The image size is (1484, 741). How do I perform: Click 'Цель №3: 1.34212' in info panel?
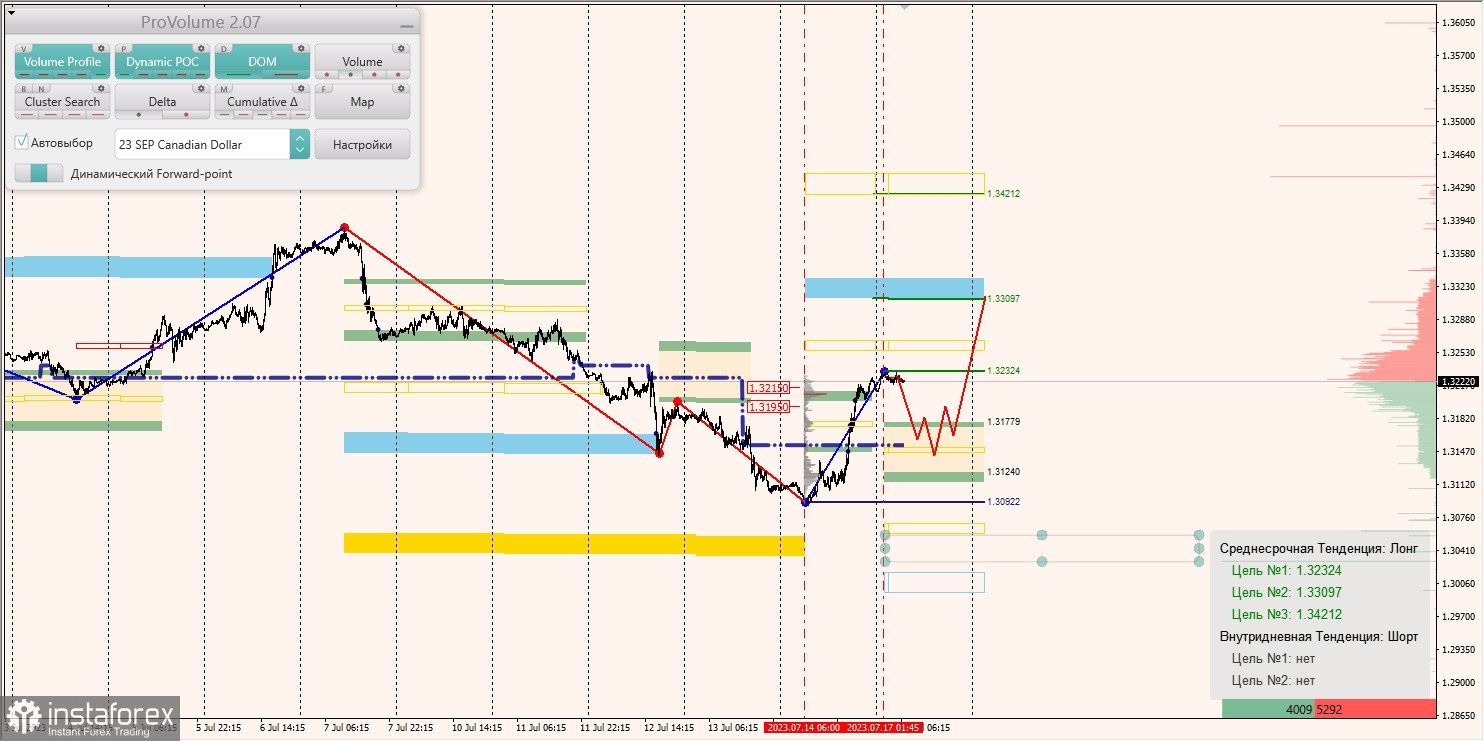[1287, 614]
